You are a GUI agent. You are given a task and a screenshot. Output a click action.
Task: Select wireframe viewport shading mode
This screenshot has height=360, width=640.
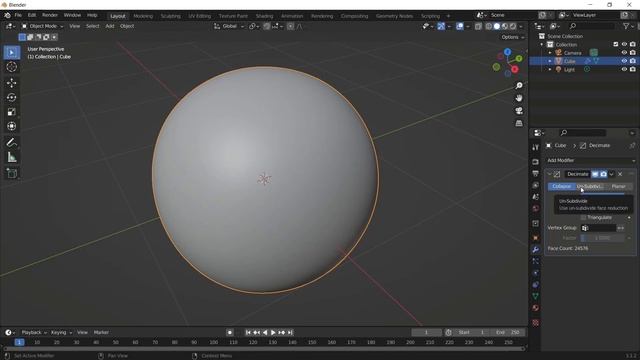[489, 26]
